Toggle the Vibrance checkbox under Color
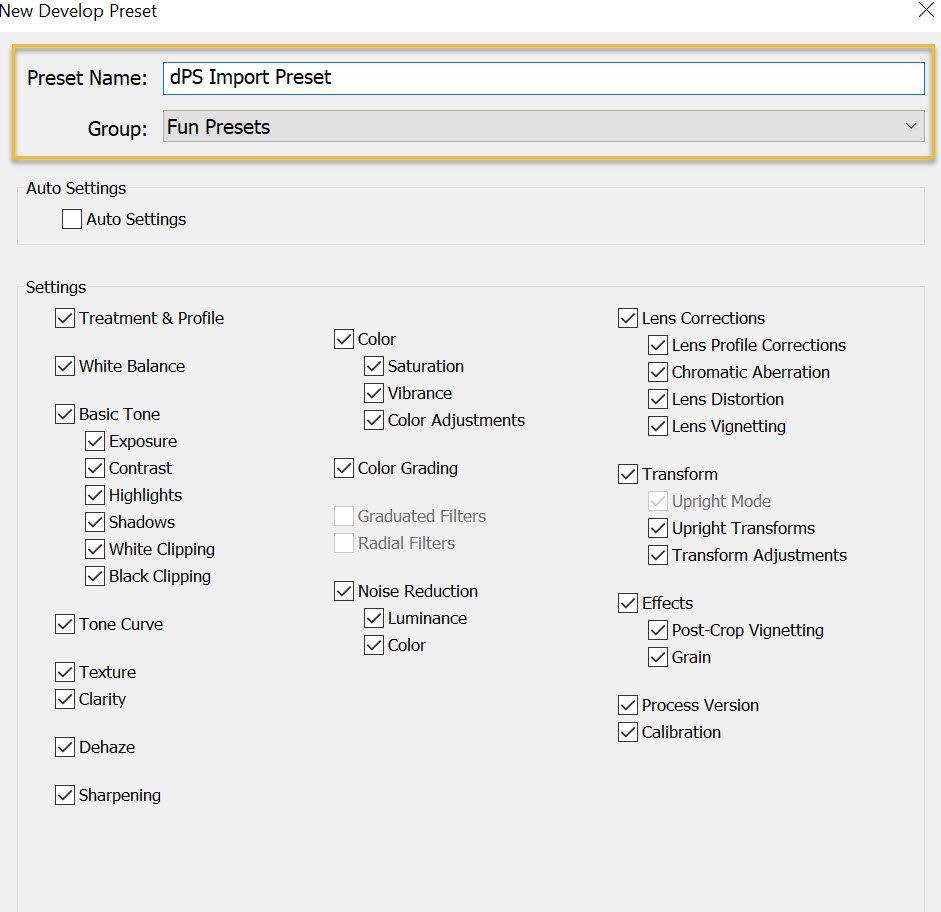 [374, 393]
